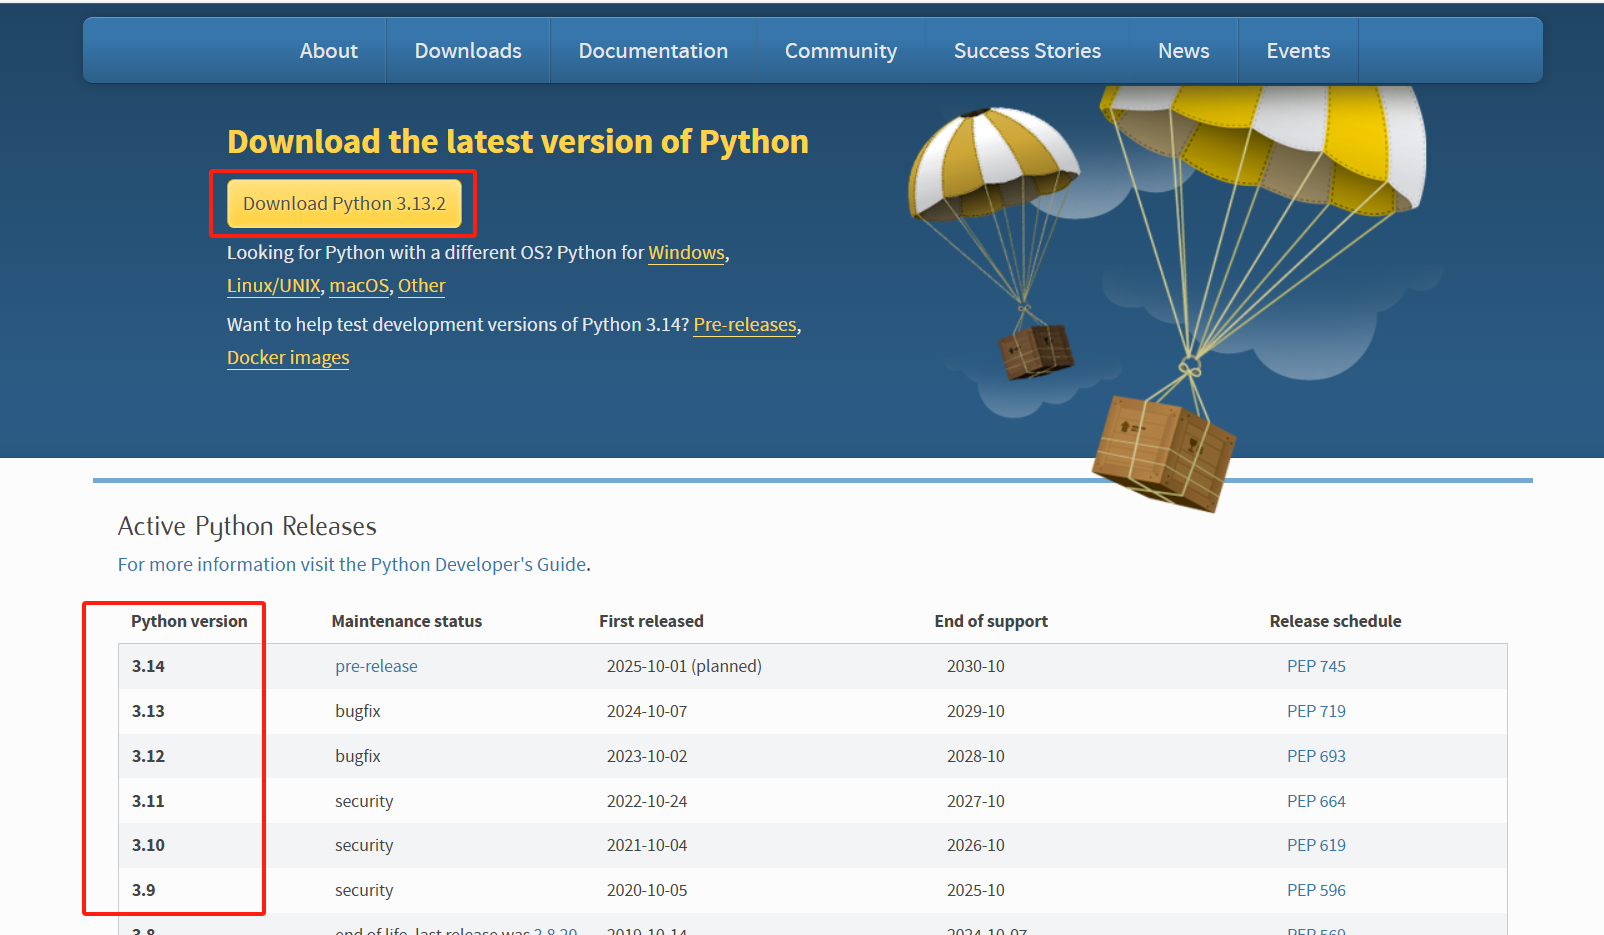
Task: Select the 3.12 version cell
Action: click(148, 756)
